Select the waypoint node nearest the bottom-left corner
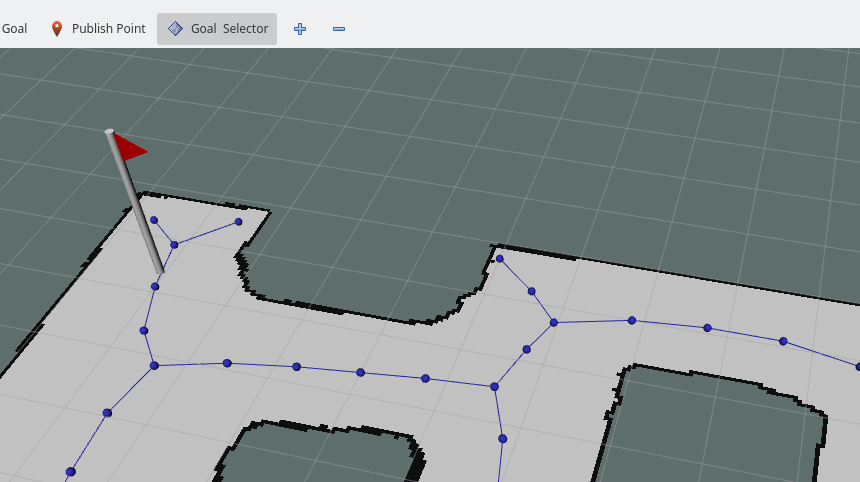 pyautogui.click(x=70, y=471)
